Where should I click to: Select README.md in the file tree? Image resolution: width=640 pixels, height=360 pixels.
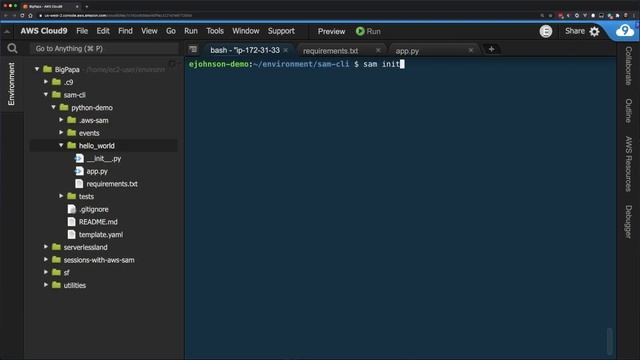[x=98, y=222]
